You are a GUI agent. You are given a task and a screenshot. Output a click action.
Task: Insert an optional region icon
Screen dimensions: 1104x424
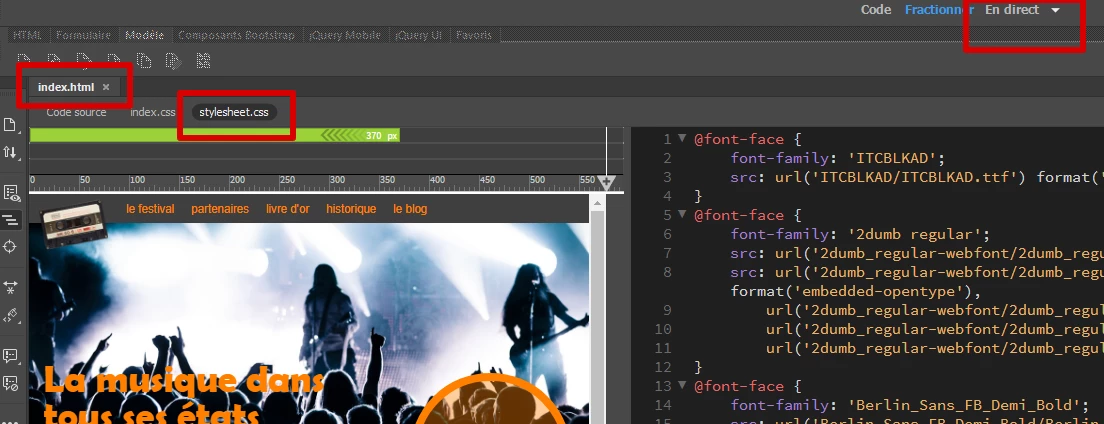pyautogui.click(x=114, y=61)
